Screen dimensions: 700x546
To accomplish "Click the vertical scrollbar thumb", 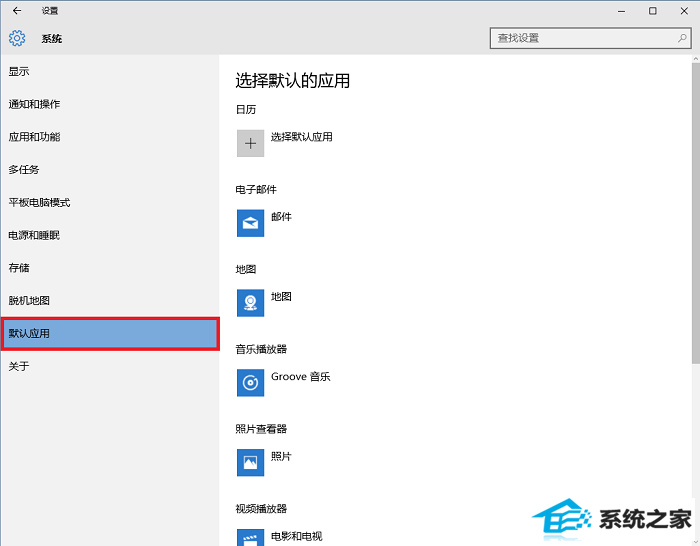I will click(x=696, y=213).
